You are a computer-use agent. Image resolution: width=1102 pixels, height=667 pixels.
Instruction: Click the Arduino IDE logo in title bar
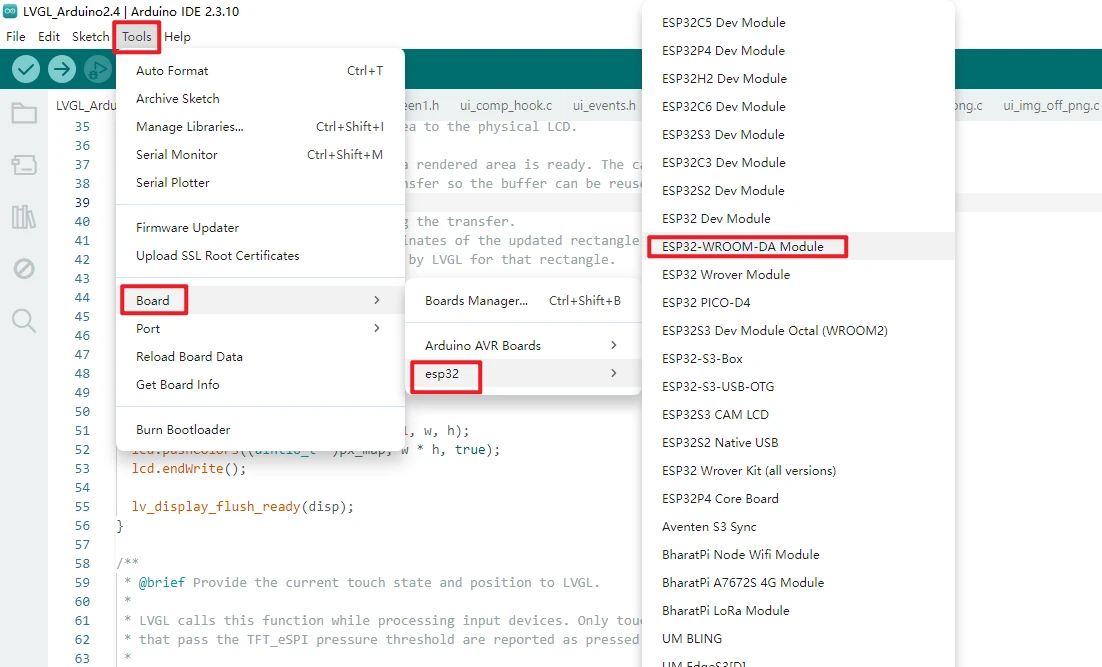click(x=10, y=11)
